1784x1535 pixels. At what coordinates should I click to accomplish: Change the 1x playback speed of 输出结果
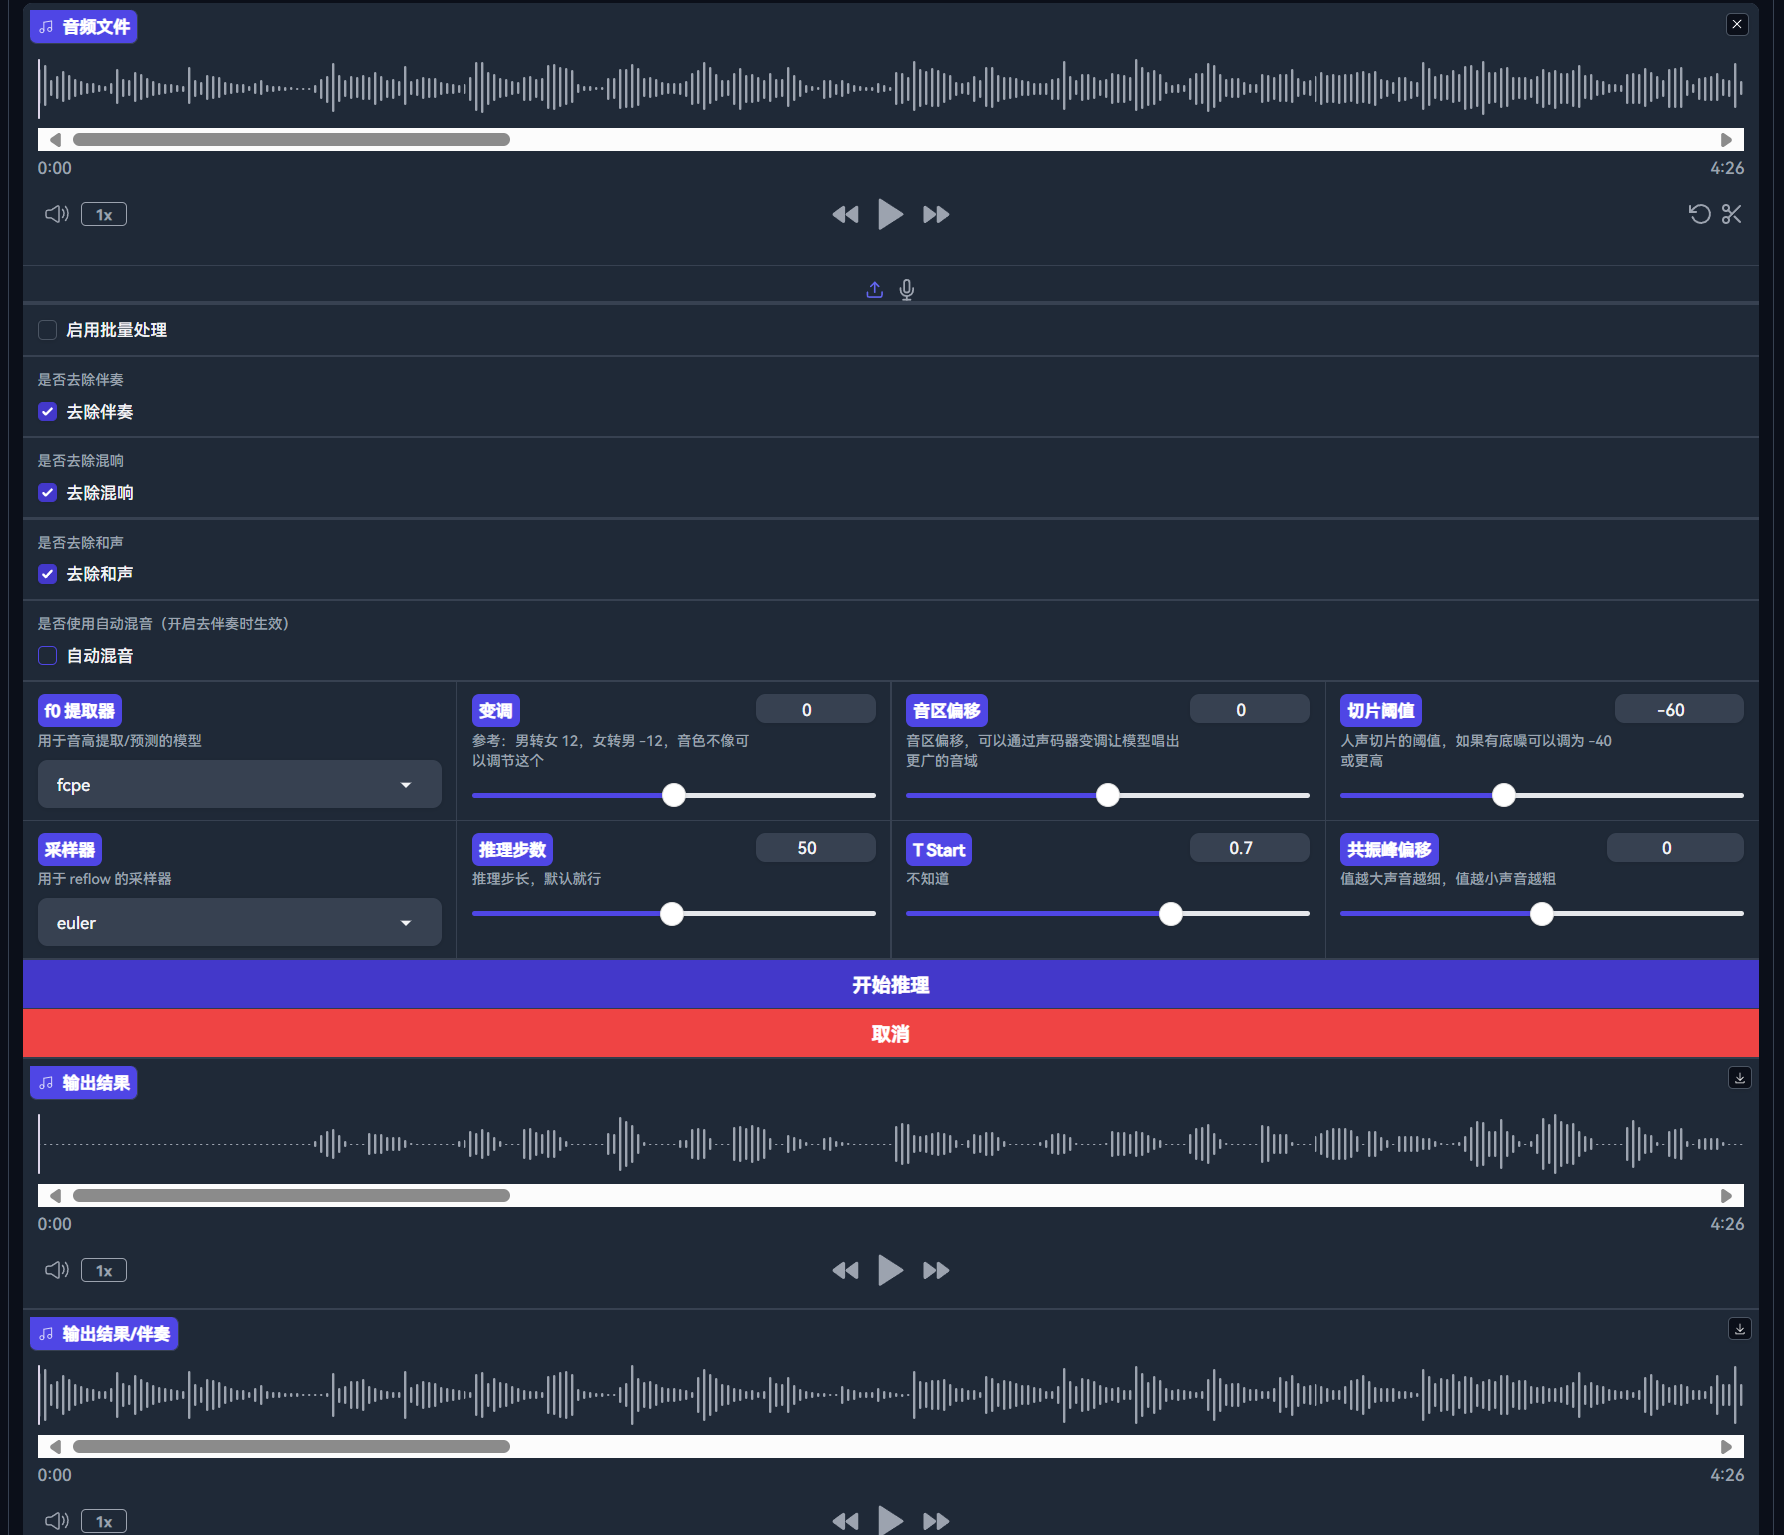[x=104, y=1270]
